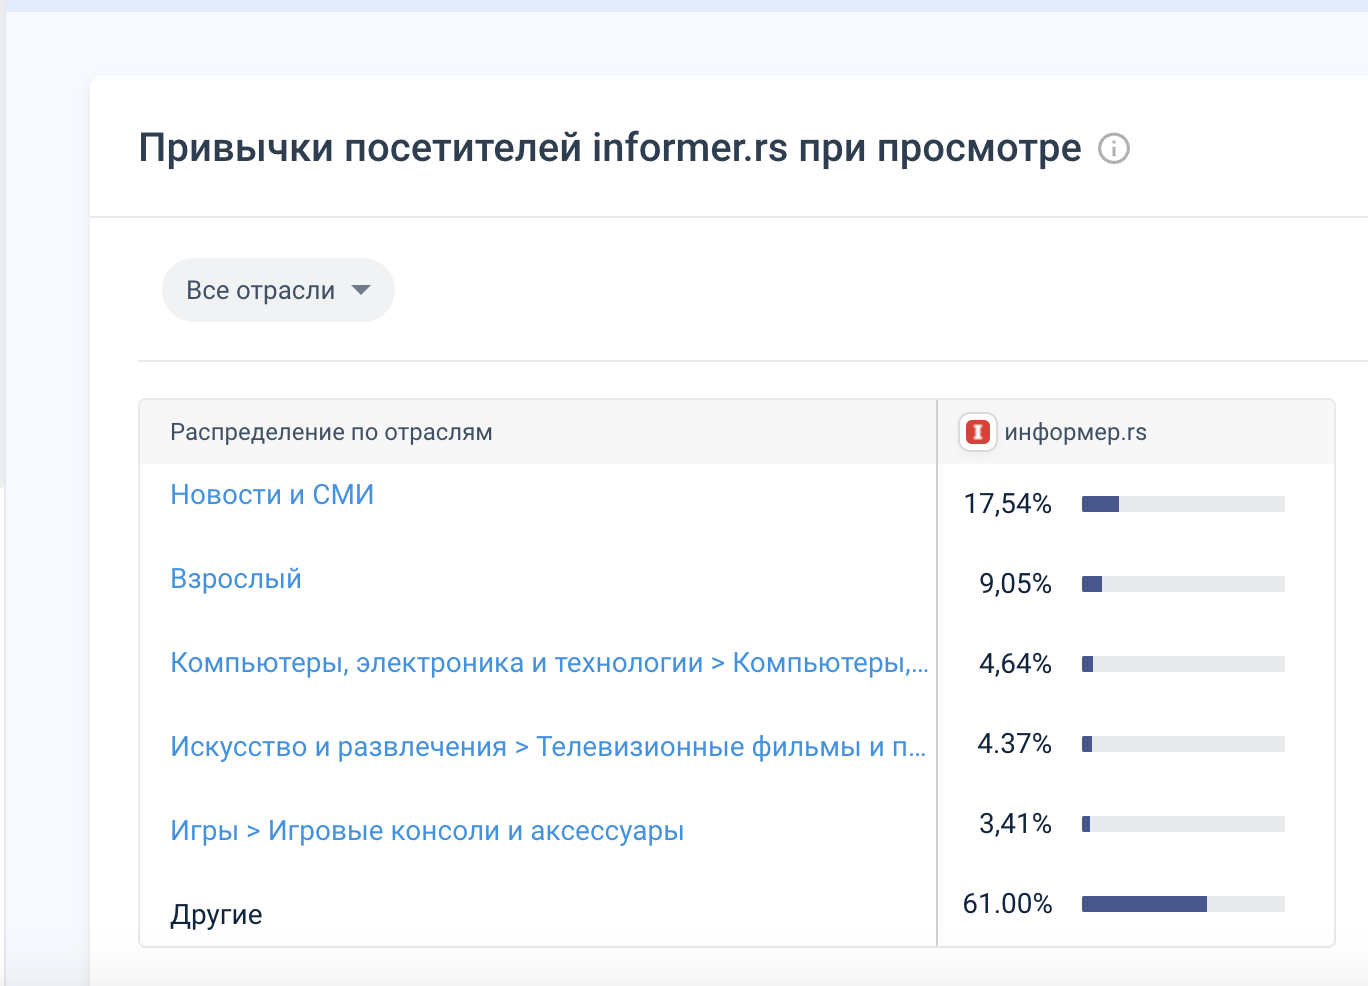Click the Другие row label
Screen dimensions: 1368x986
click(x=216, y=915)
